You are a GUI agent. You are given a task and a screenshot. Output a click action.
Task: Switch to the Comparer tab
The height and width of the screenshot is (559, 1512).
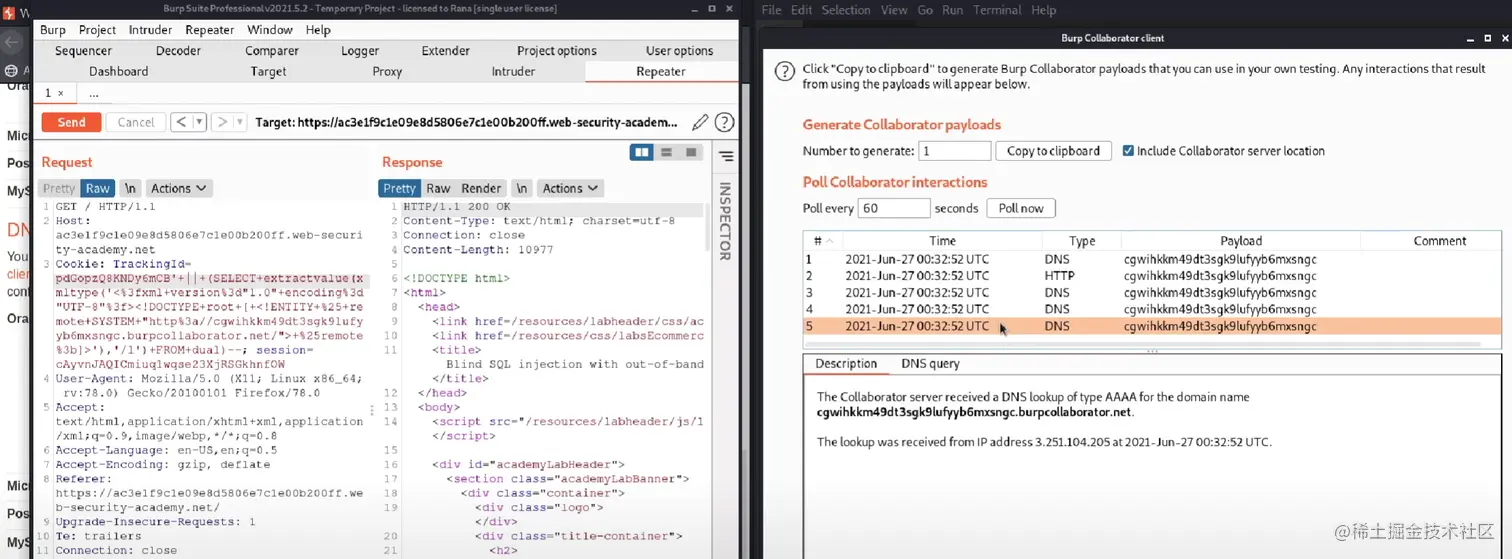pos(272,51)
